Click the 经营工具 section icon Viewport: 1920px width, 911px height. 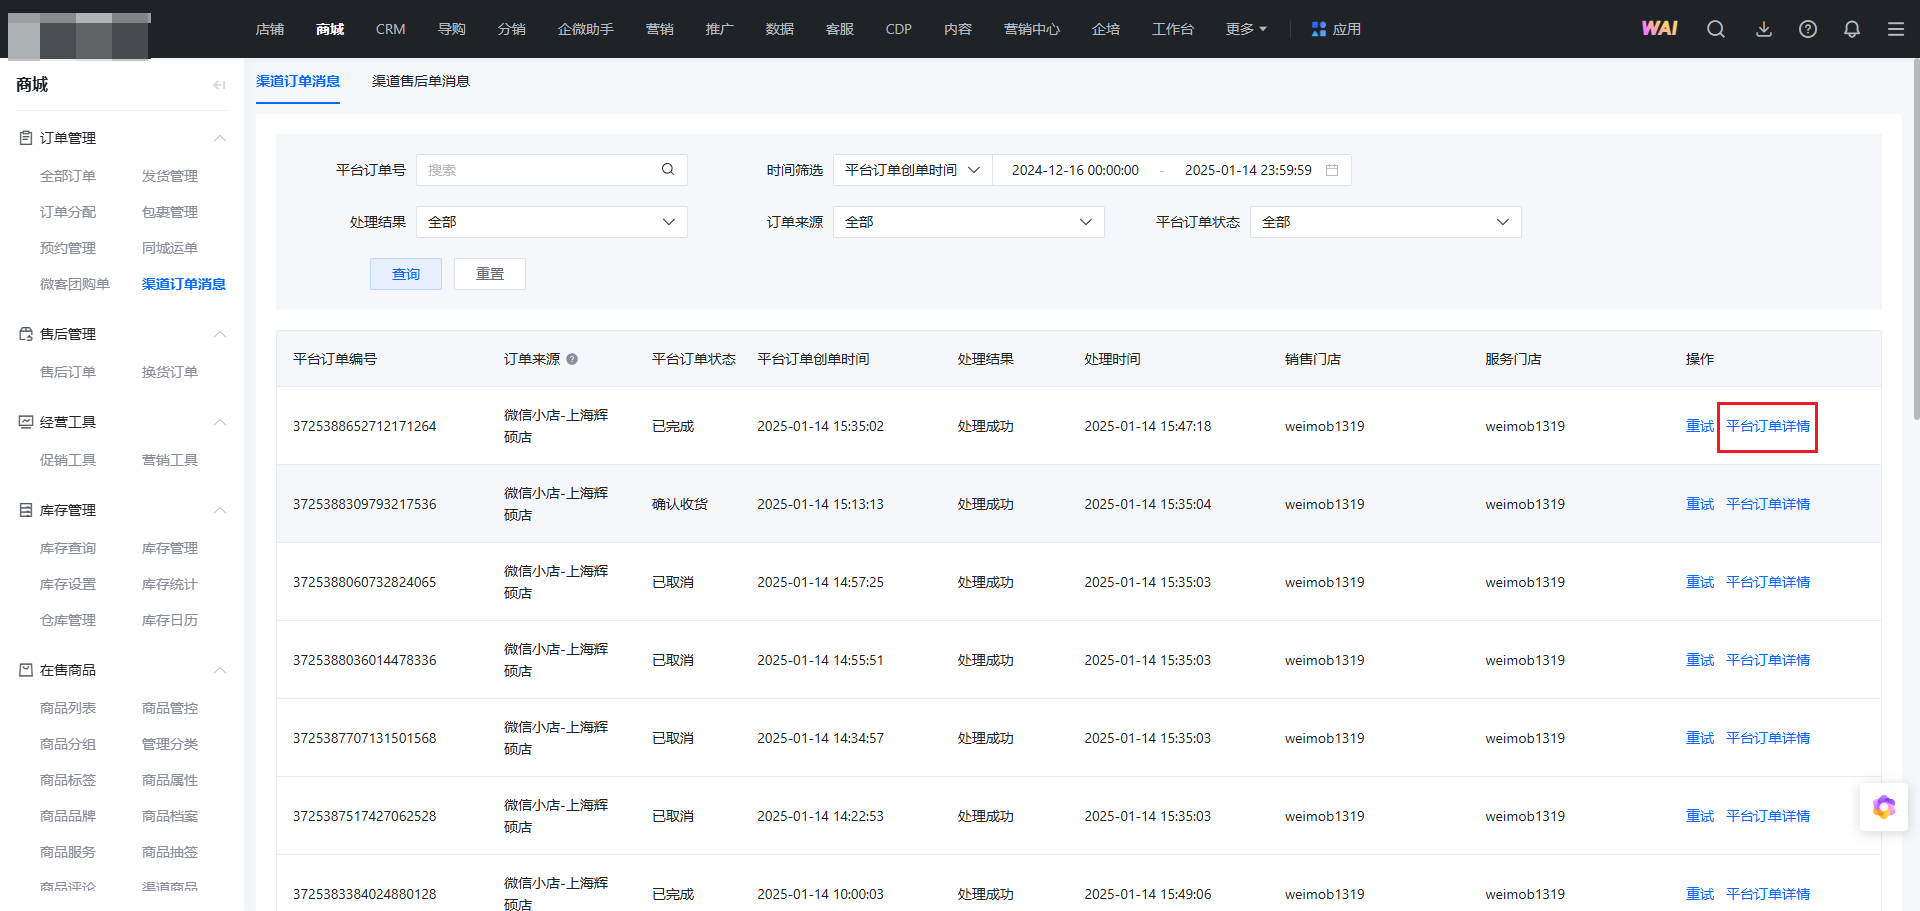tap(26, 422)
